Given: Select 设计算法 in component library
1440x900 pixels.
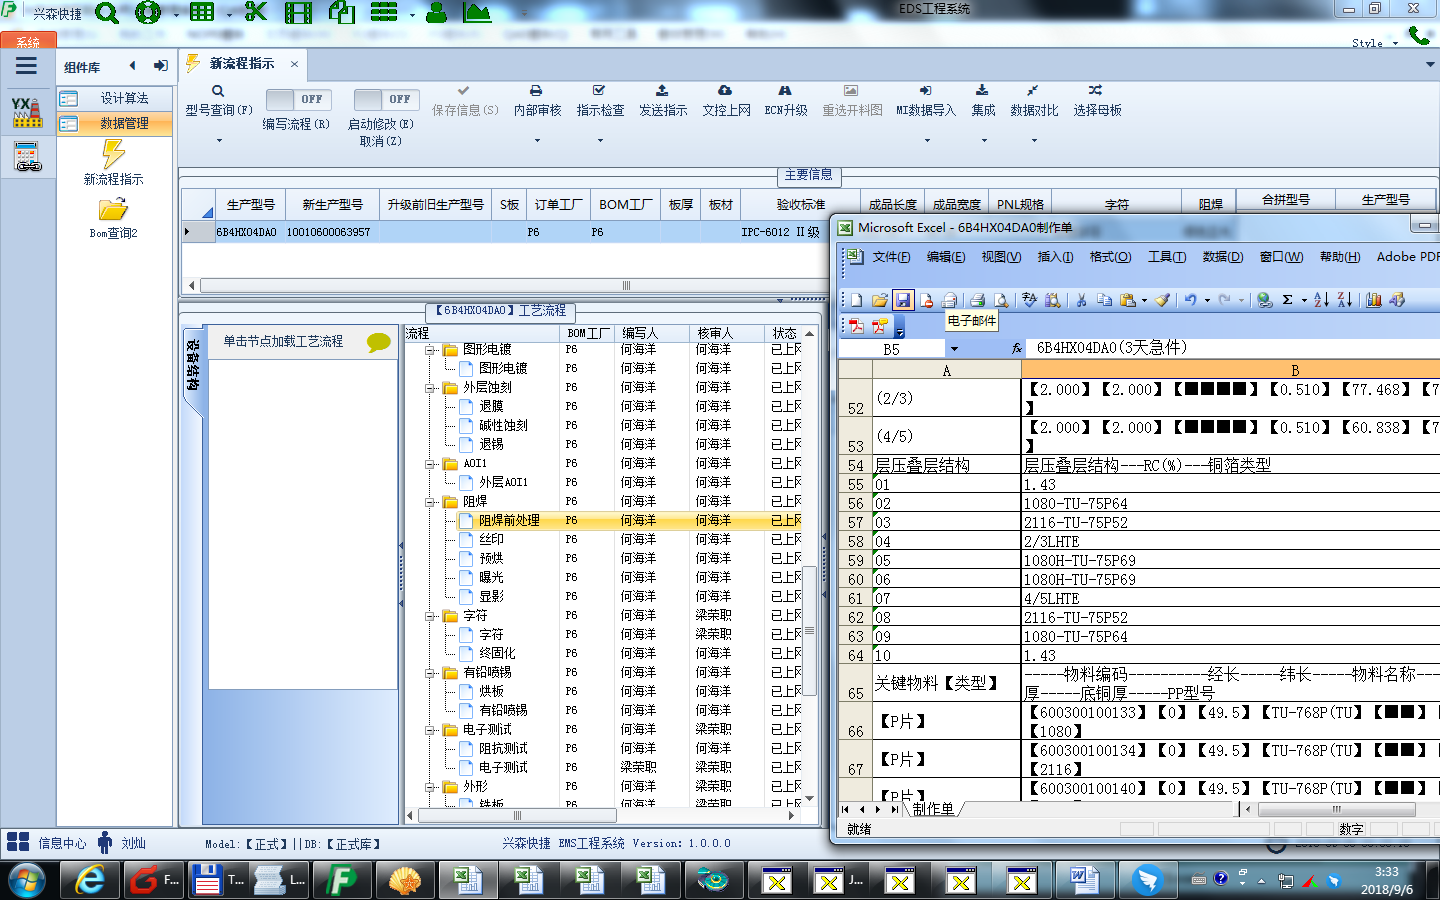Looking at the screenshot, I should coord(114,98).
